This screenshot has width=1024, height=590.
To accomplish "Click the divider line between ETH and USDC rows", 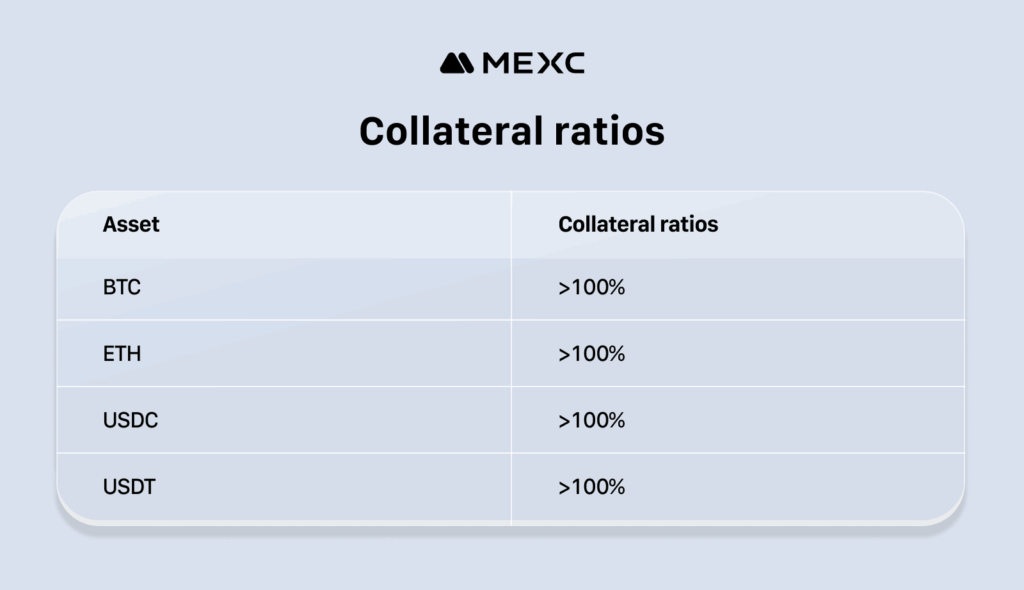I will [x=300, y=387].
